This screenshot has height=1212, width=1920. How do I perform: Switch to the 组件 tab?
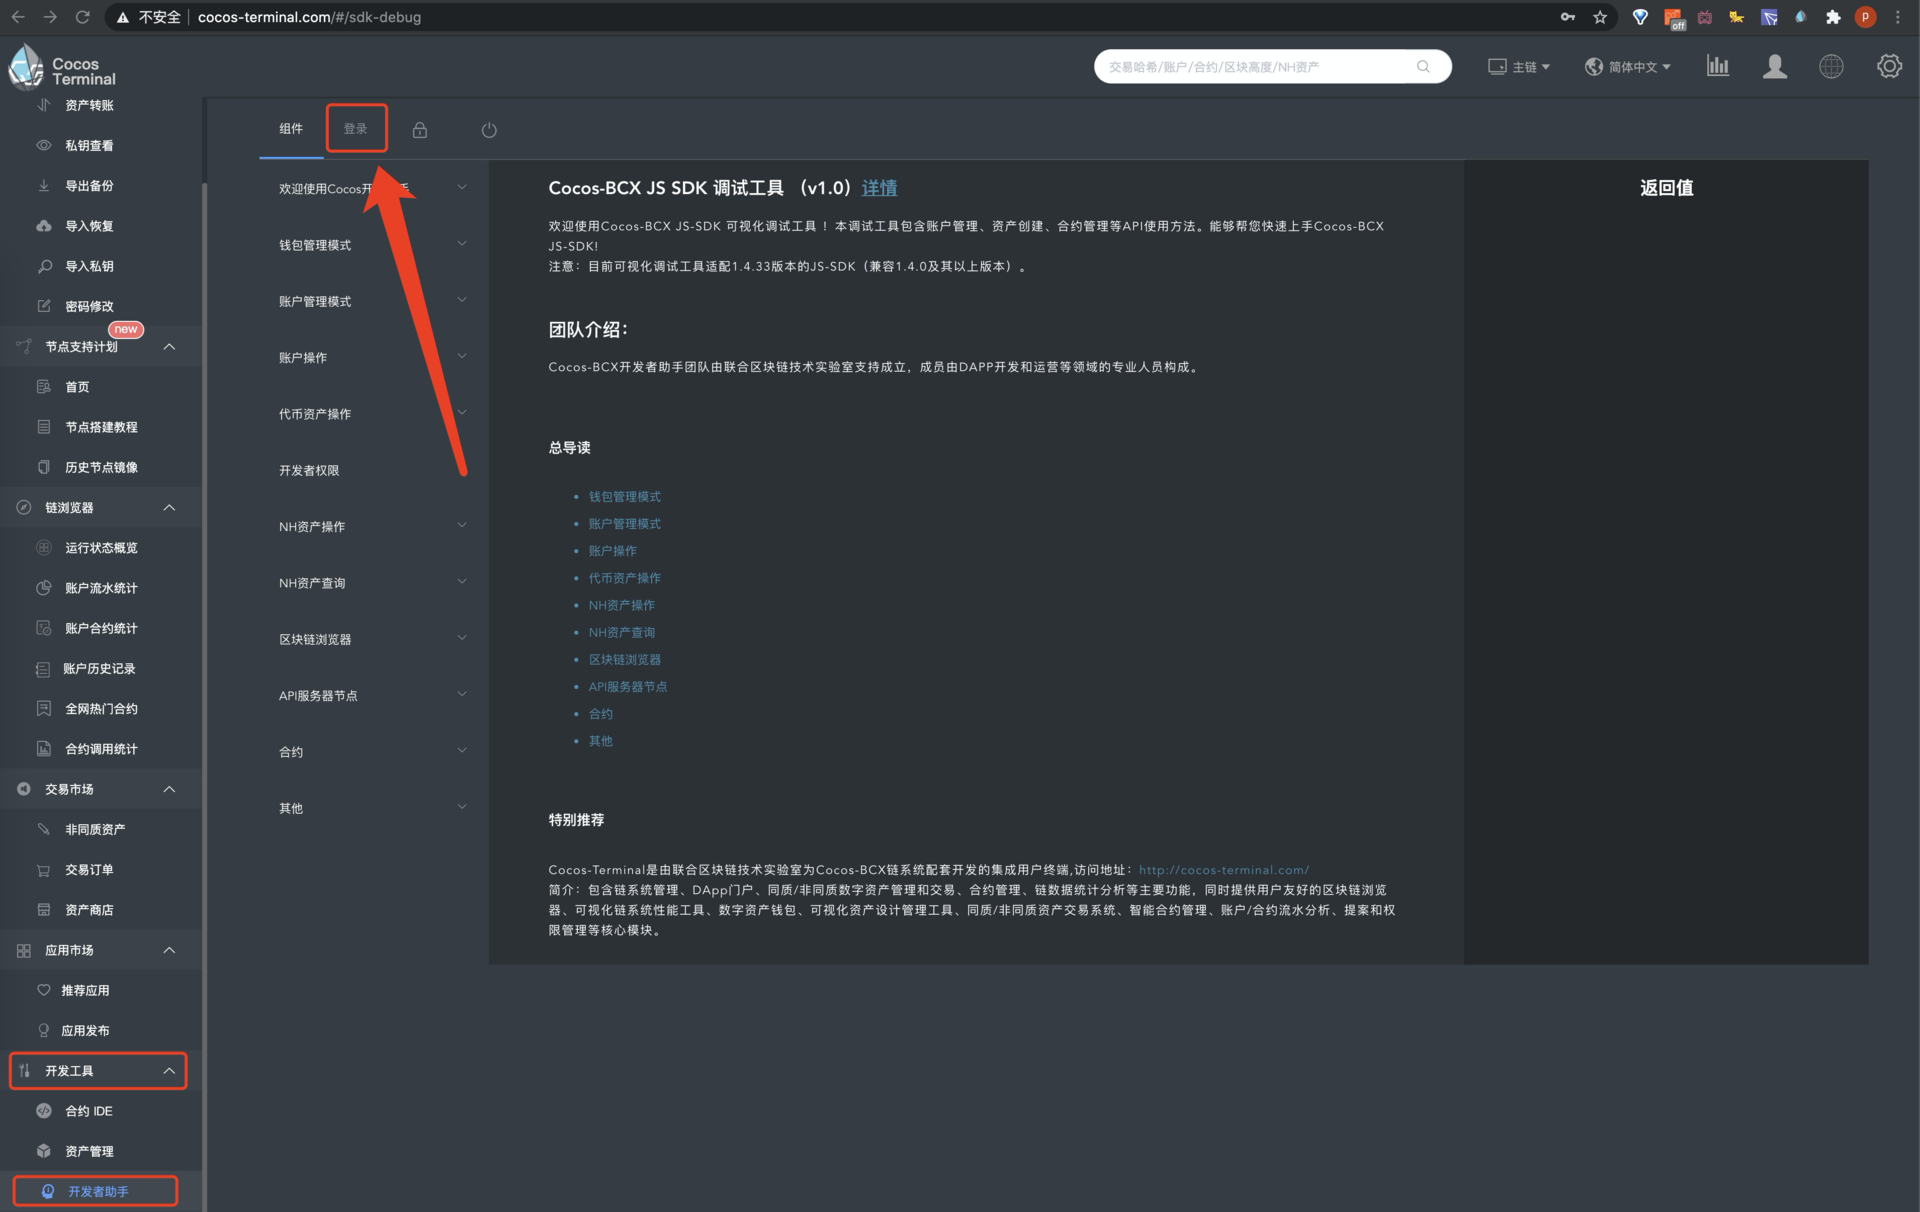click(291, 129)
